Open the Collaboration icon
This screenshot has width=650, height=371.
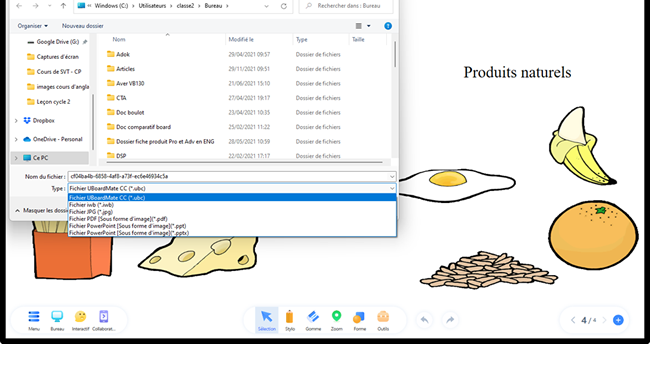pyautogui.click(x=104, y=320)
